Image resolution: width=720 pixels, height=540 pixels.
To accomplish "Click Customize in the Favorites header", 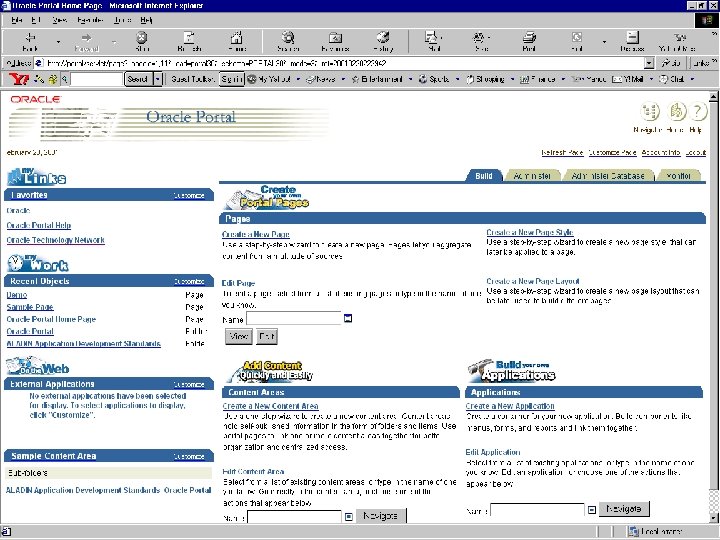I will [189, 196].
